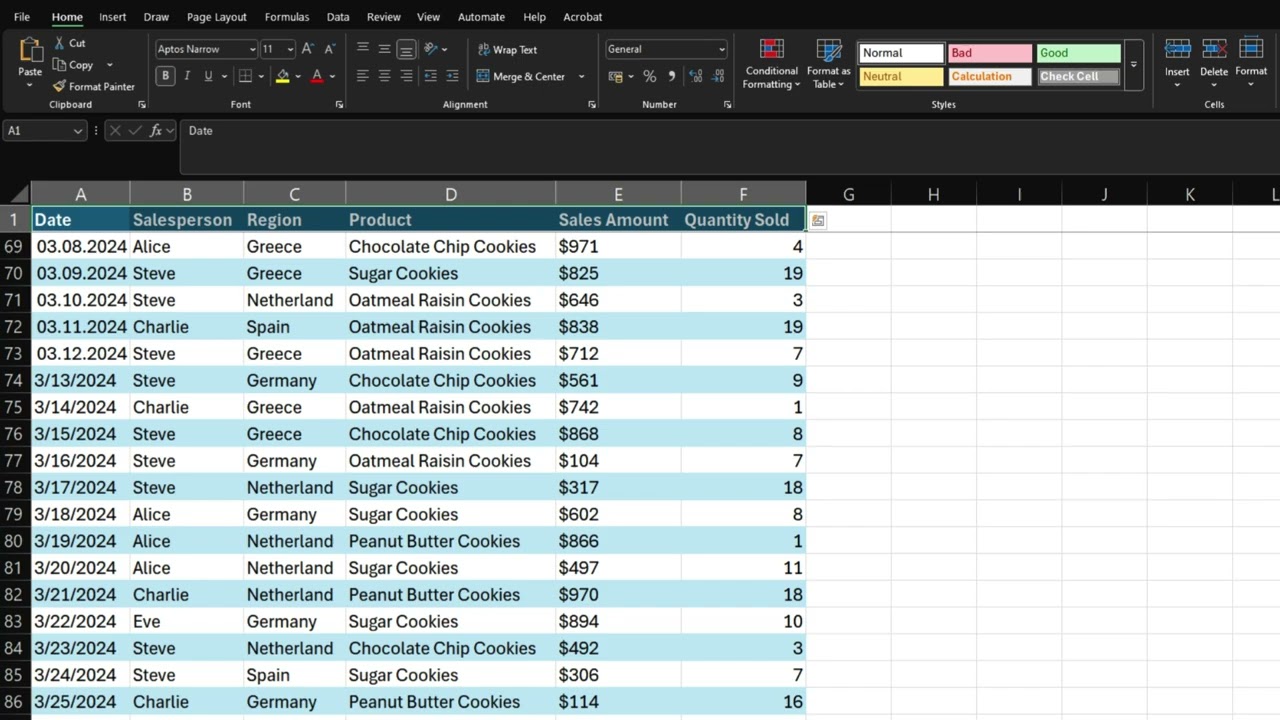Apply the Good cell style
1280x720 pixels.
1078,53
